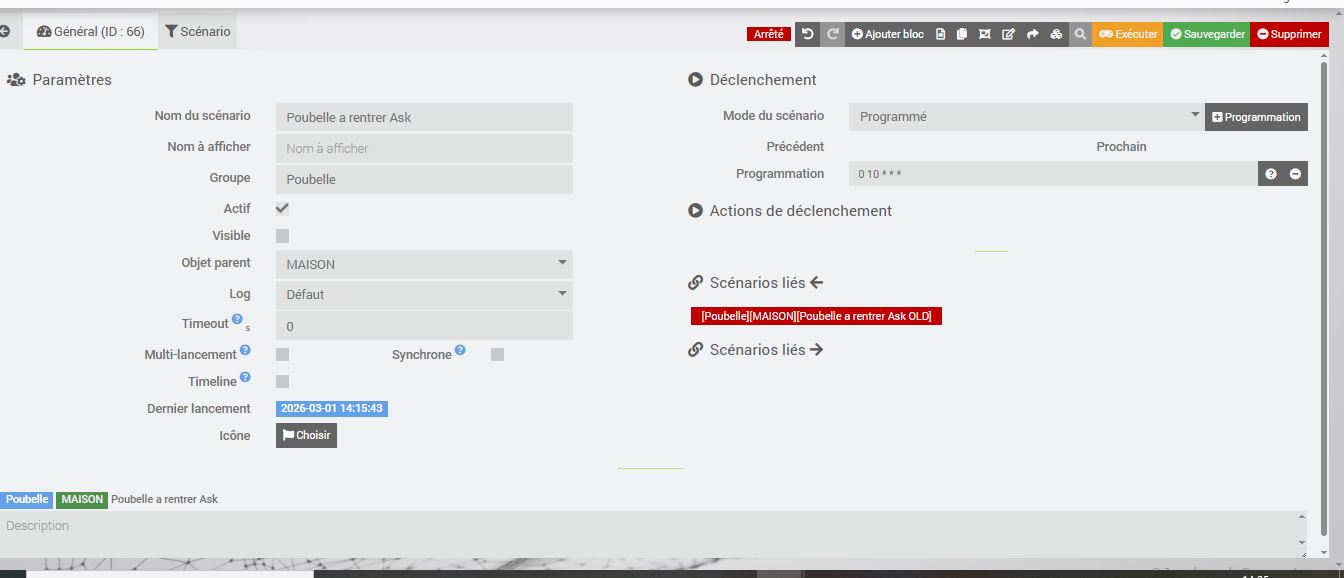Enable the Visible checkbox

(x=283, y=236)
